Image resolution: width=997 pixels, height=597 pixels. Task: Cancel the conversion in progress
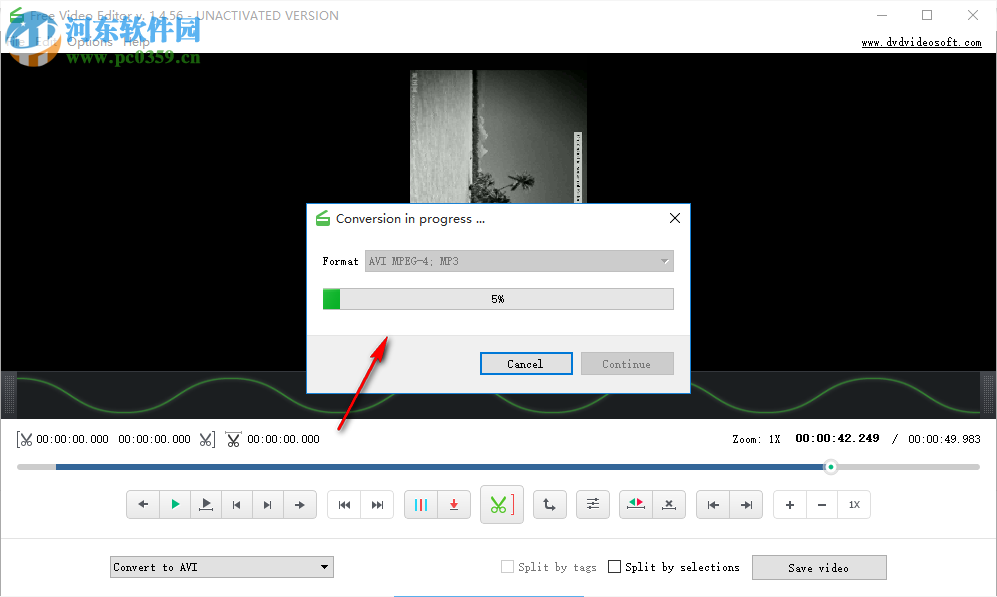pyautogui.click(x=526, y=363)
